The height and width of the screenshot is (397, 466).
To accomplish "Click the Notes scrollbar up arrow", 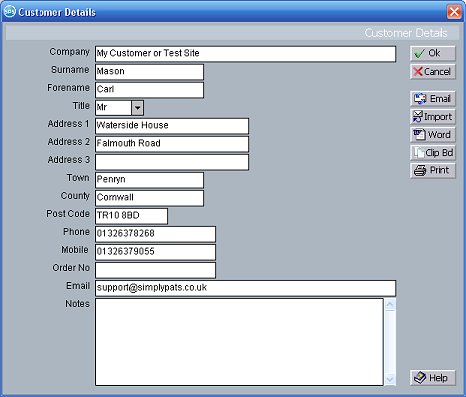I will [x=390, y=304].
